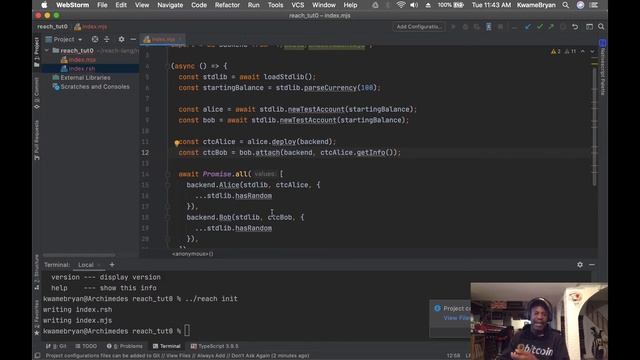Click the reach_tut0 breadcrumb in navigation bar
This screenshot has height=360, width=640.
pyautogui.click(x=52, y=27)
